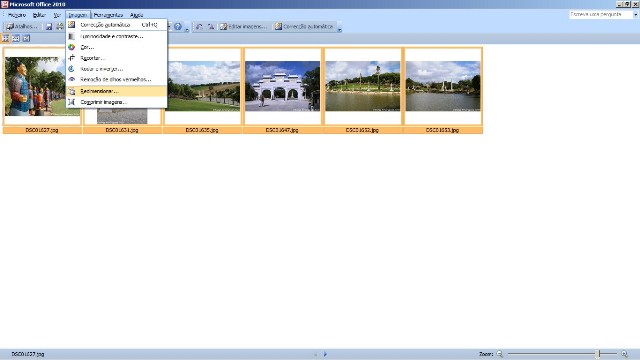This screenshot has width=640, height=360.
Task: Open dropdown arrow of help question box
Action: [x=636, y=14]
